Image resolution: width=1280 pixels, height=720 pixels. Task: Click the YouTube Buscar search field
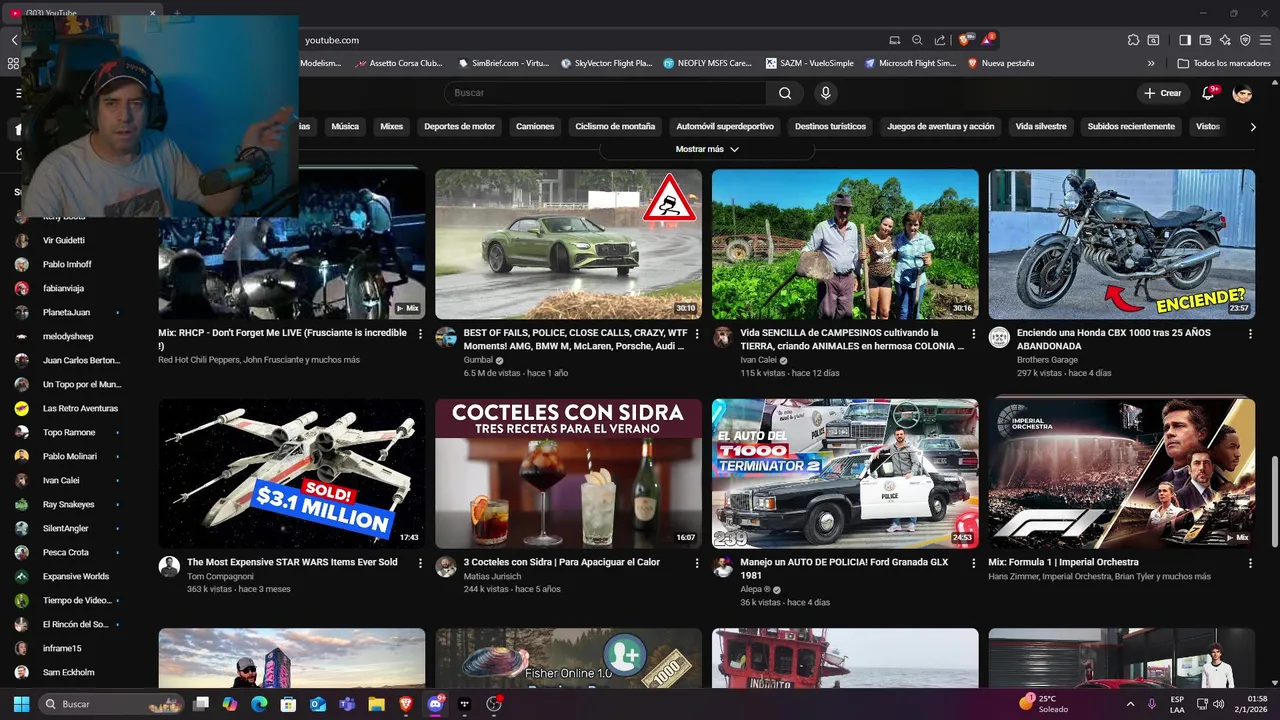pos(605,93)
